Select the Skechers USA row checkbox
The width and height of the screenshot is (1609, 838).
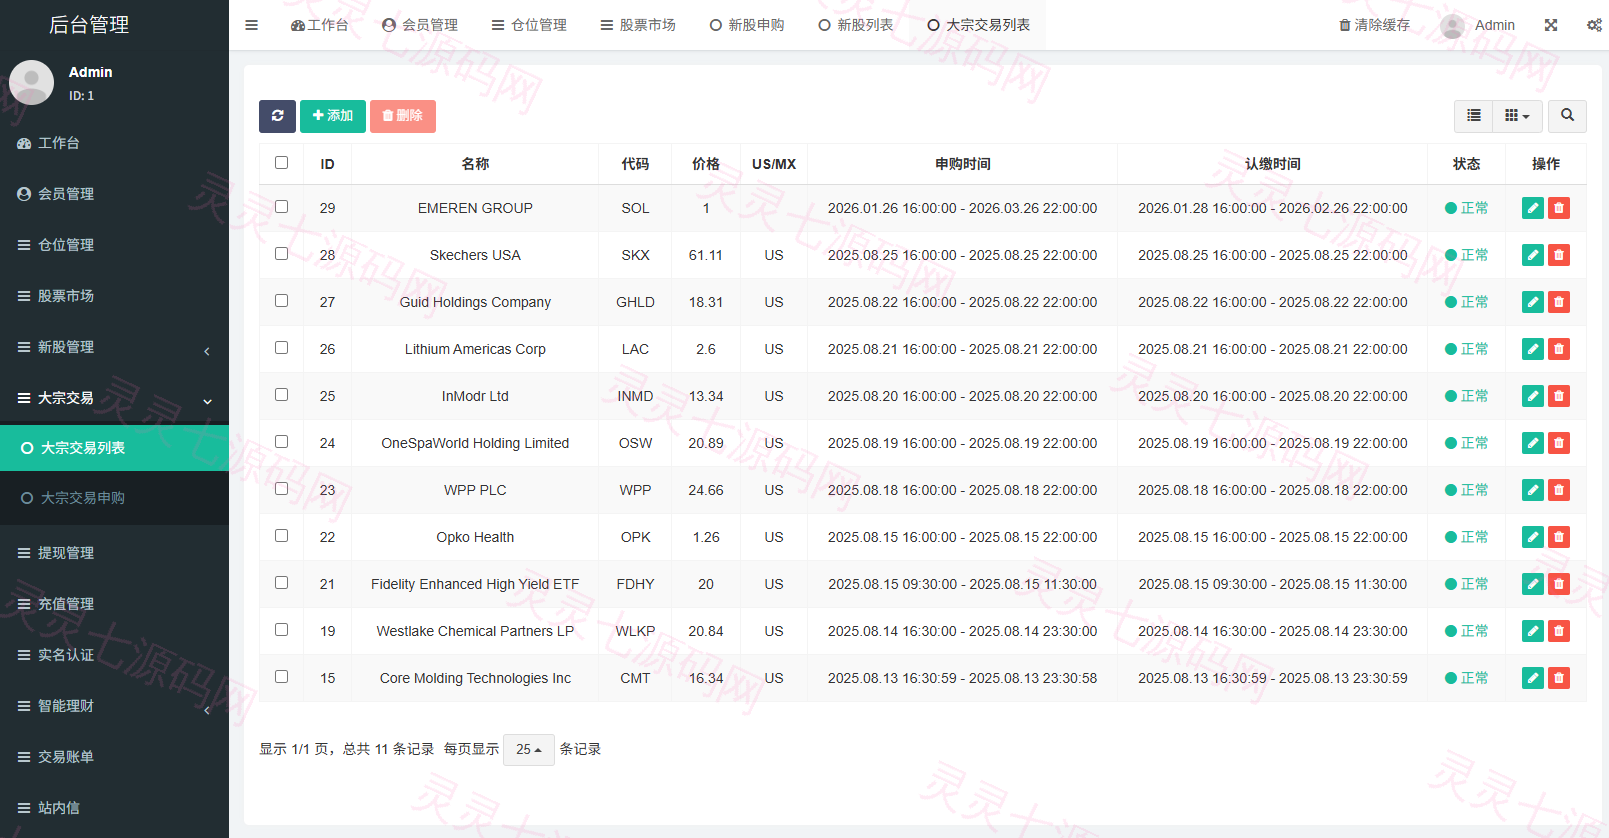click(281, 253)
